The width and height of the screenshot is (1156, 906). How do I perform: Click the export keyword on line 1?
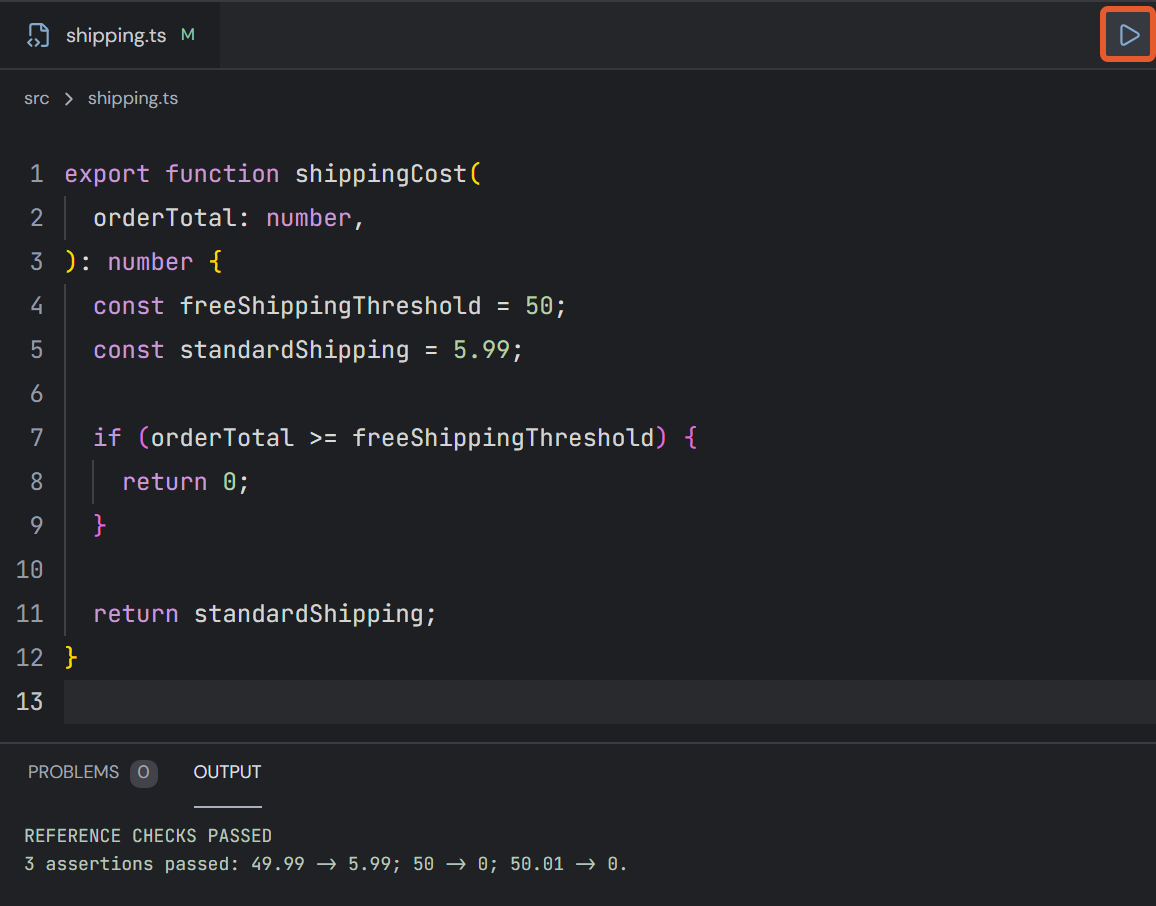tap(107, 174)
